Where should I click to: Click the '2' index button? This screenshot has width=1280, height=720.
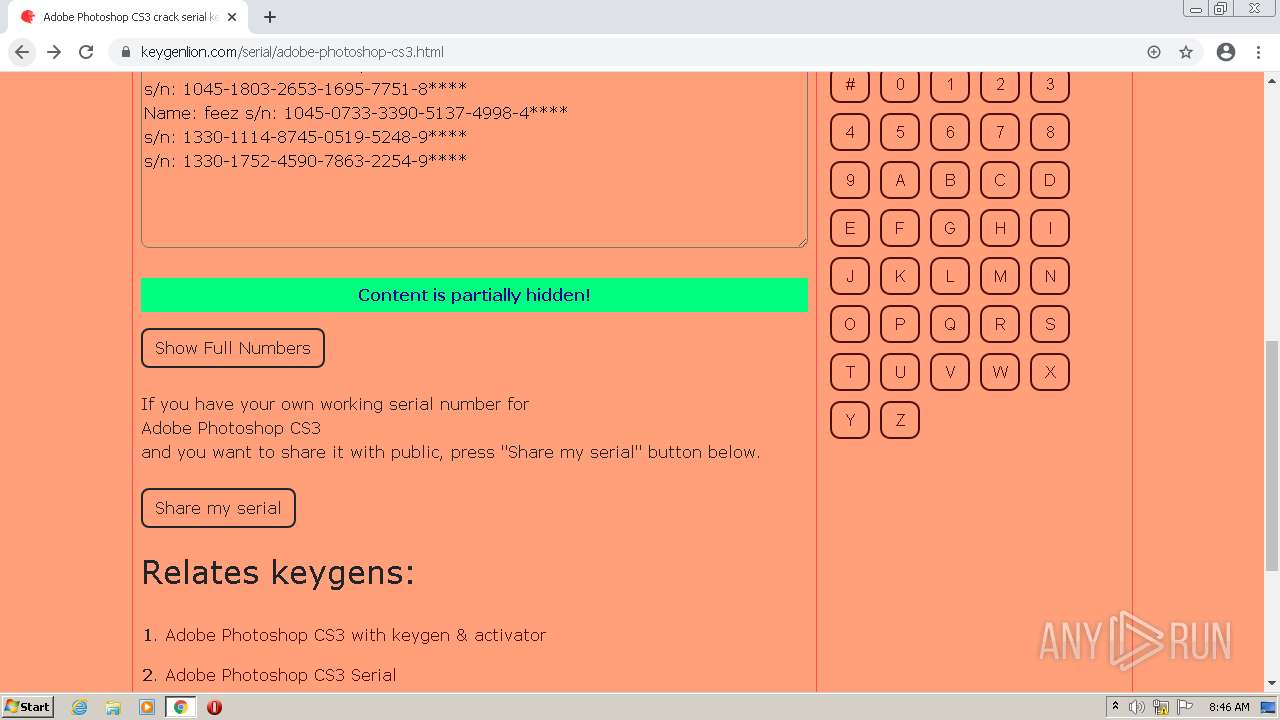1000,85
